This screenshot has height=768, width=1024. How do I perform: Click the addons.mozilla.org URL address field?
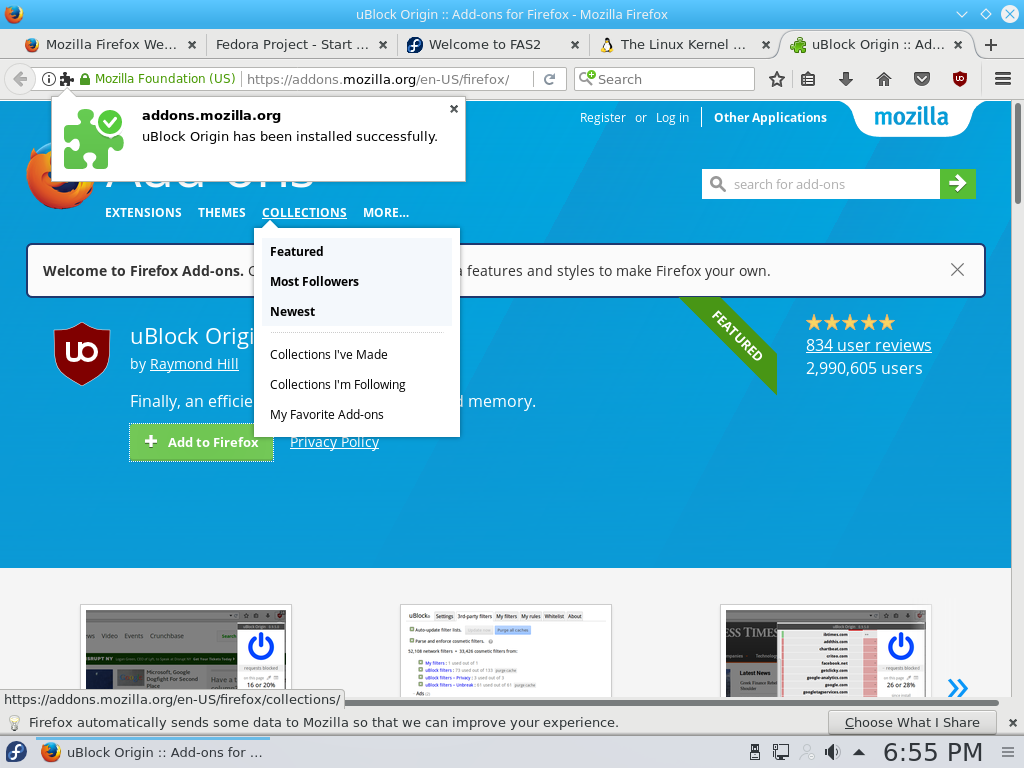388,79
